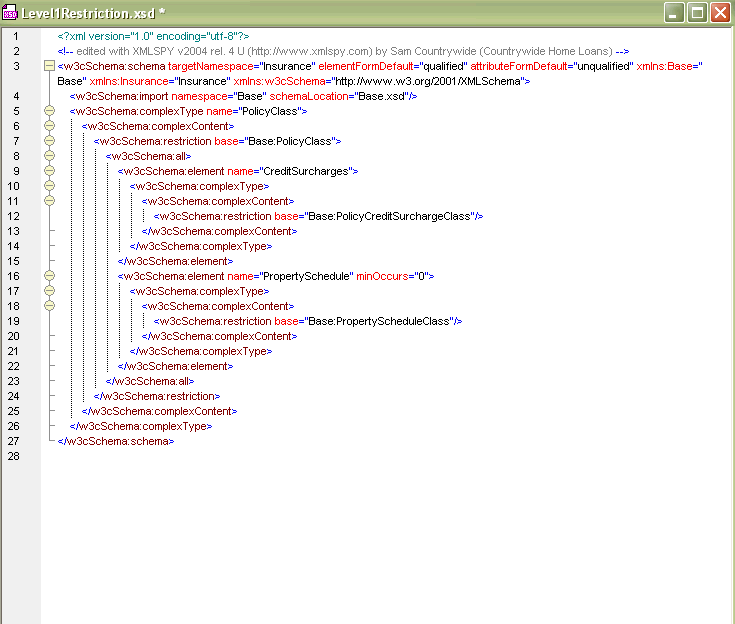
Task: Collapse the complexContent fold on line 18
Action: tap(49, 306)
